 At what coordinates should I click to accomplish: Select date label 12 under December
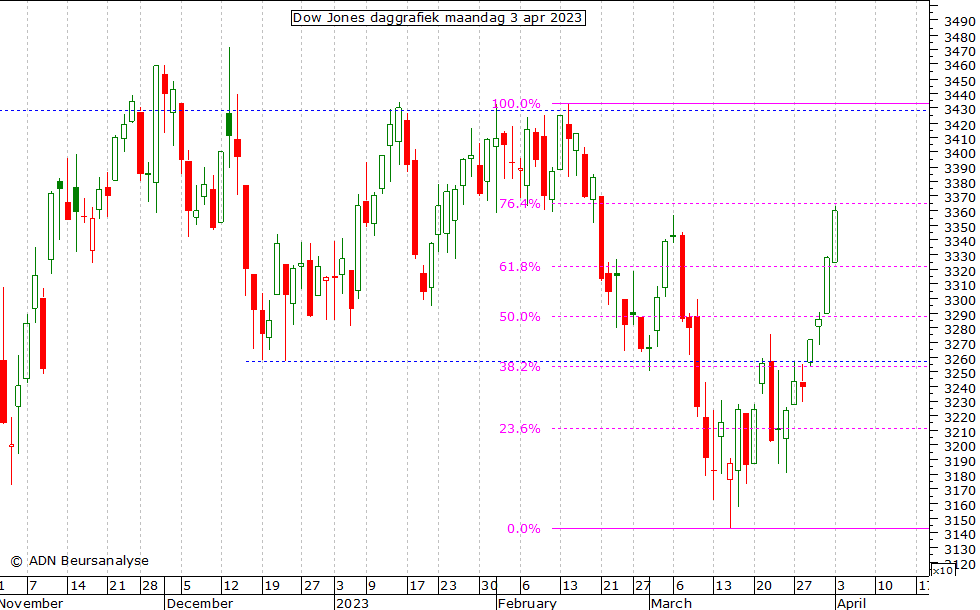click(231, 586)
